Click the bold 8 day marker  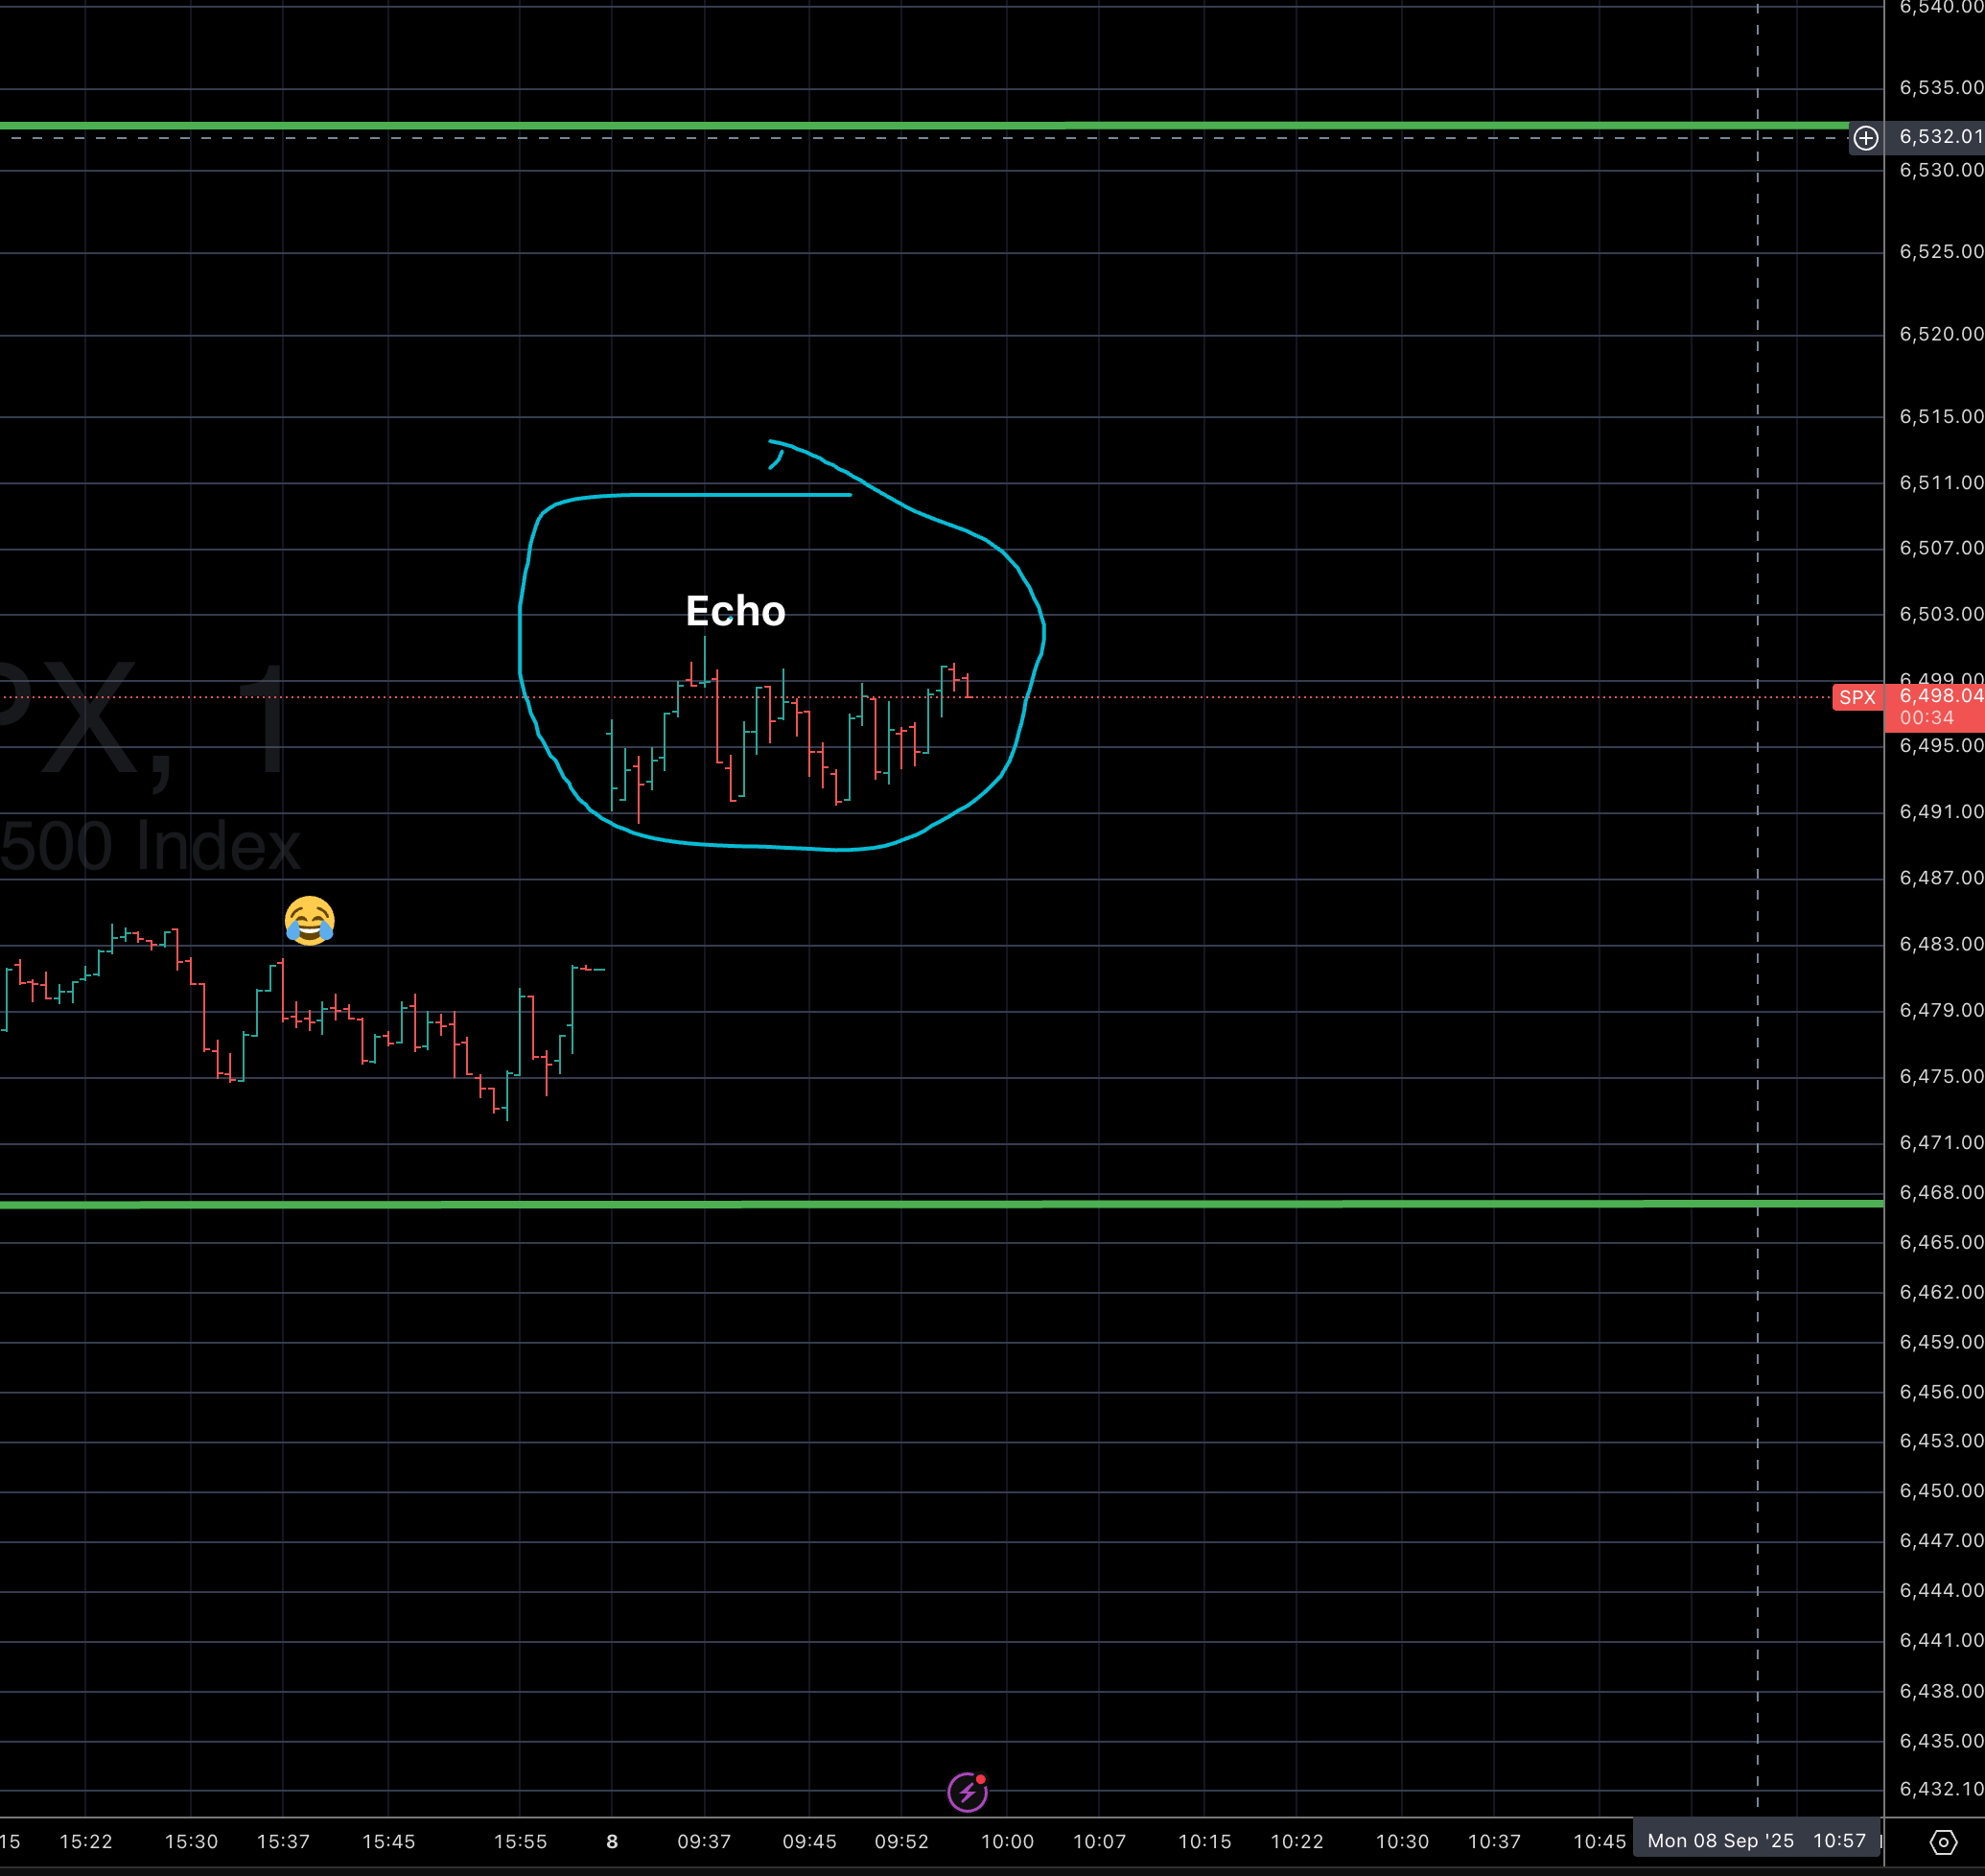coord(612,1841)
